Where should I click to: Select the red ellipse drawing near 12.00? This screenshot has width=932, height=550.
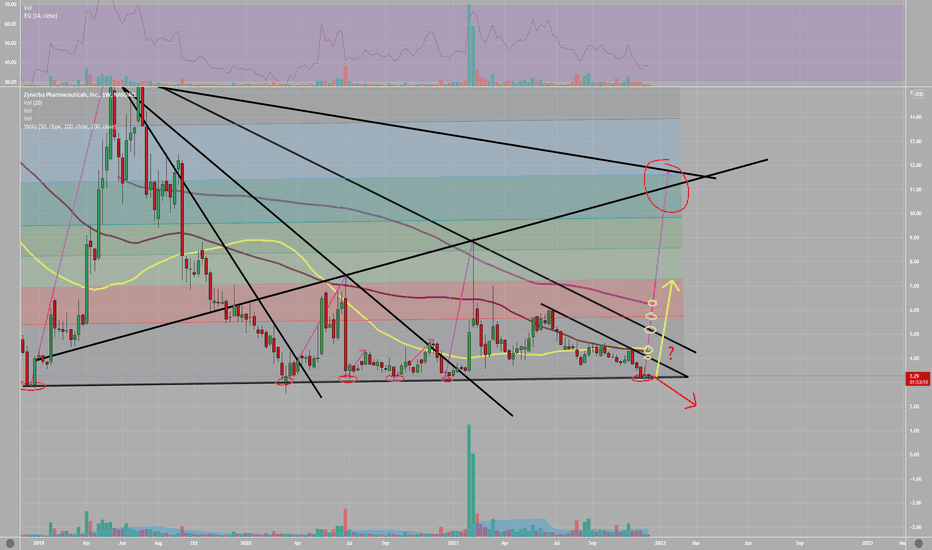(667, 186)
